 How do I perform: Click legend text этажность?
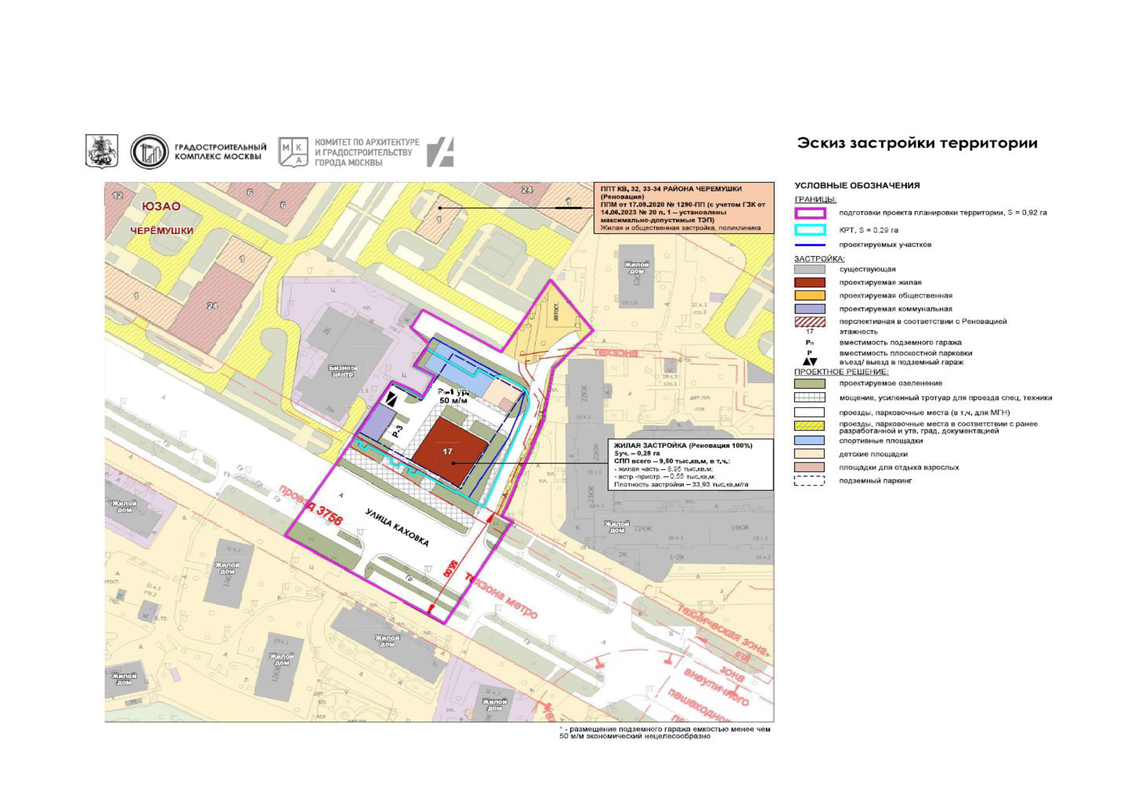tap(858, 332)
